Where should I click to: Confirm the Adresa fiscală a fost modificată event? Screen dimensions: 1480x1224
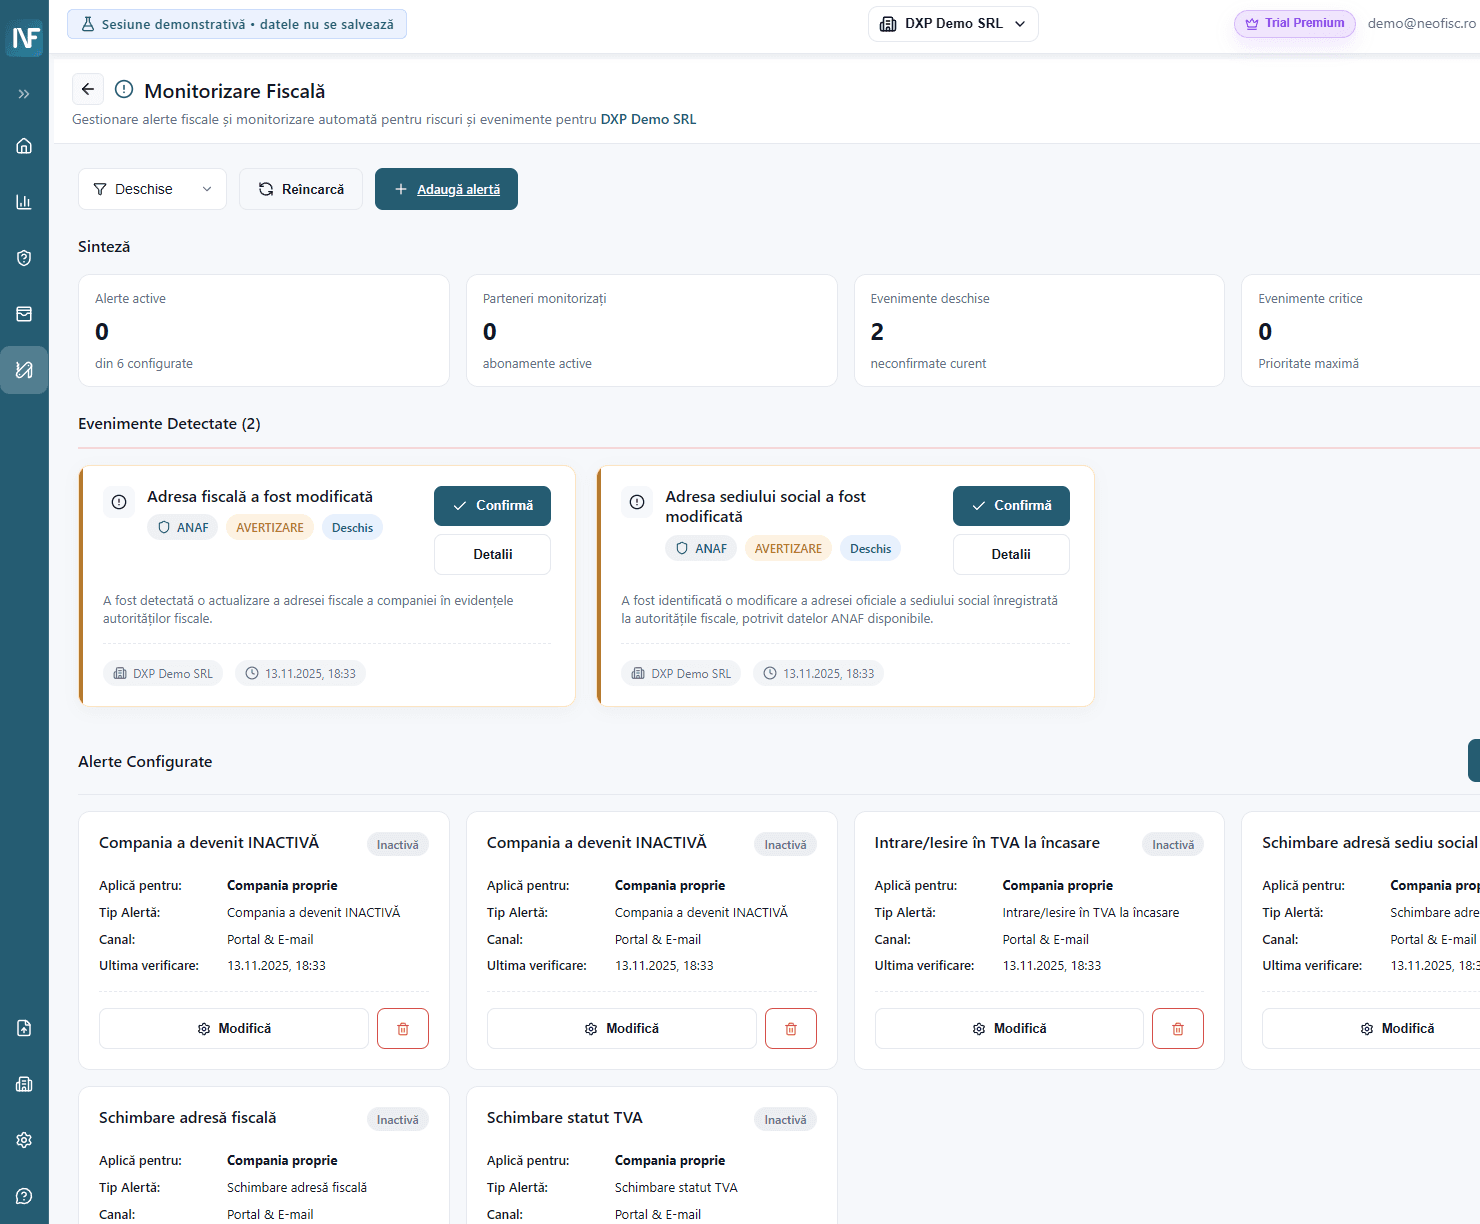point(492,506)
